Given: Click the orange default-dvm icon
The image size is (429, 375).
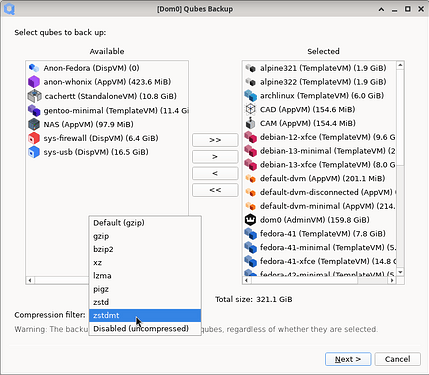Looking at the screenshot, I should point(250,178).
